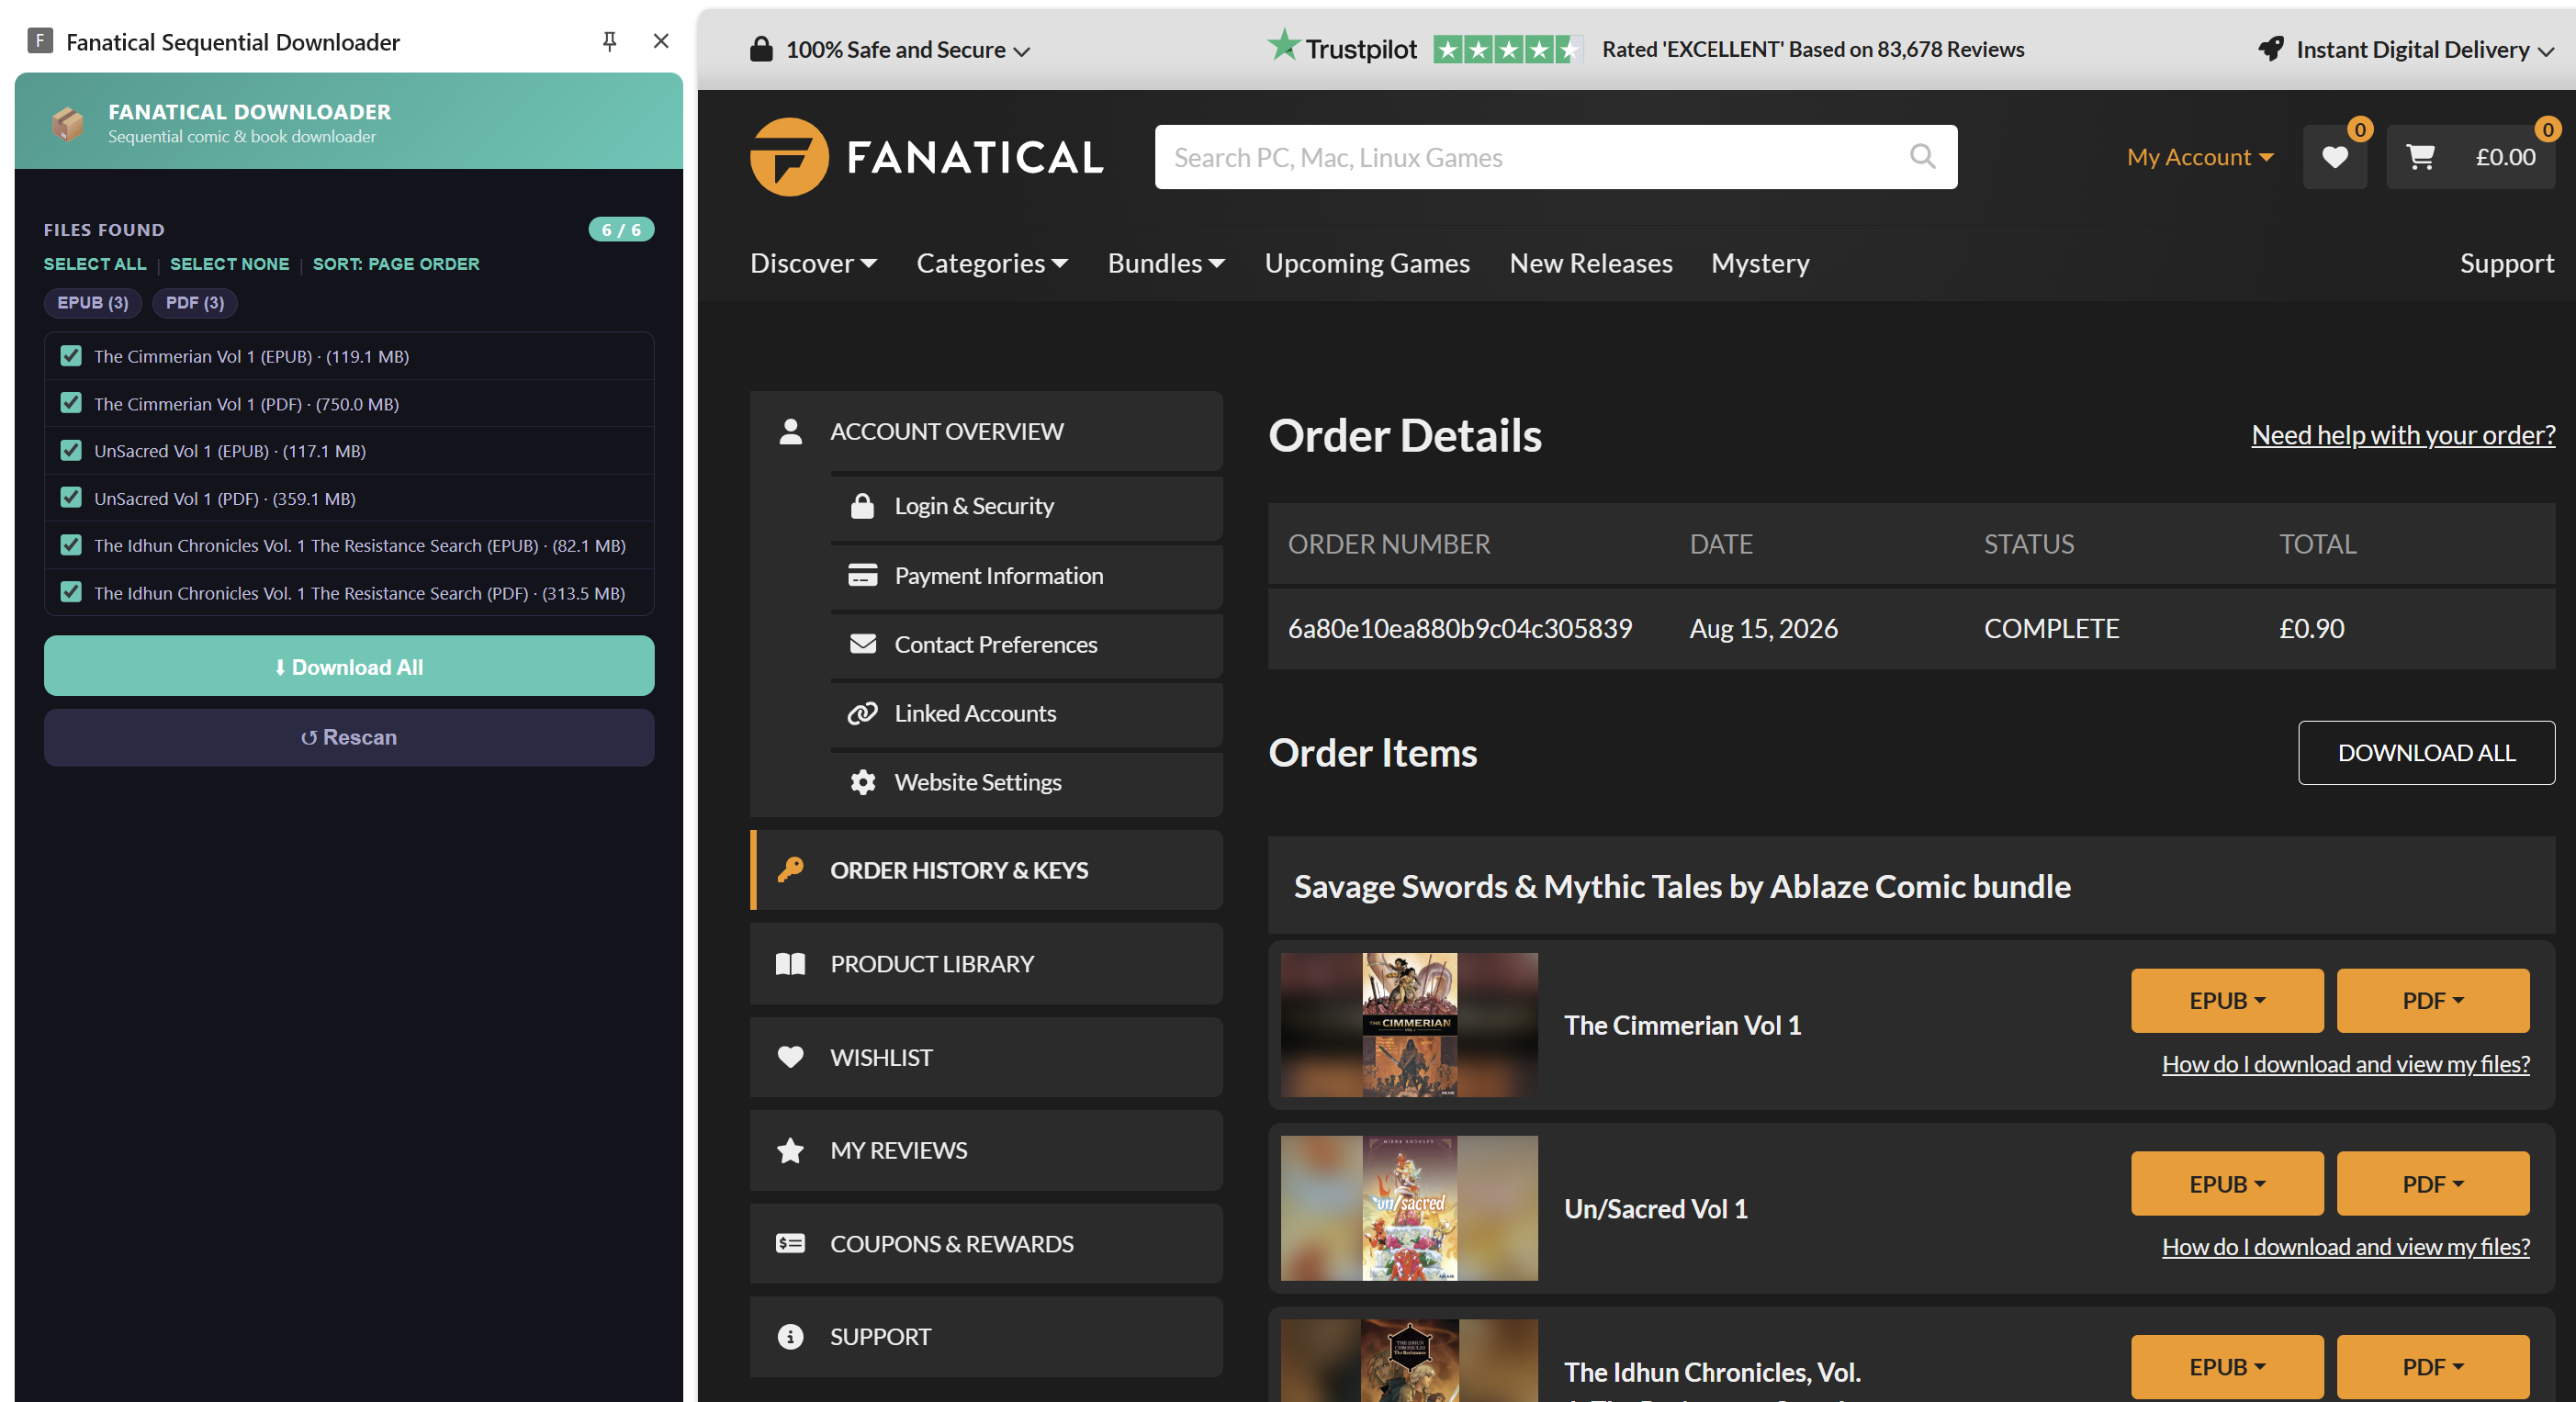Click the rocket icon for Instant Digital Delivery
The width and height of the screenshot is (2576, 1402).
pyautogui.click(x=2271, y=49)
